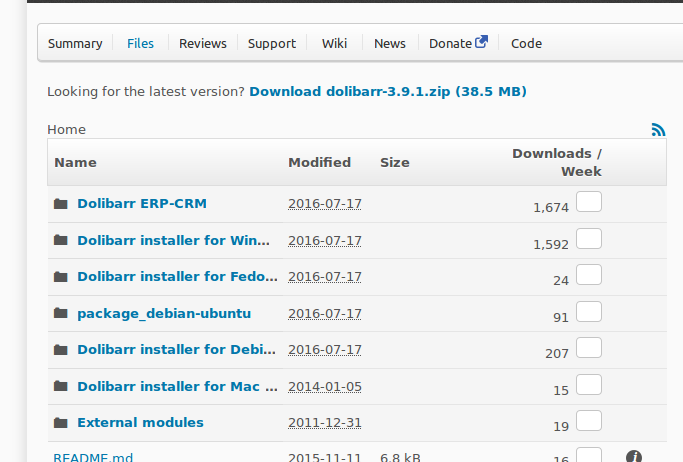Open the Donate tab
This screenshot has height=462, width=683.
click(450, 44)
